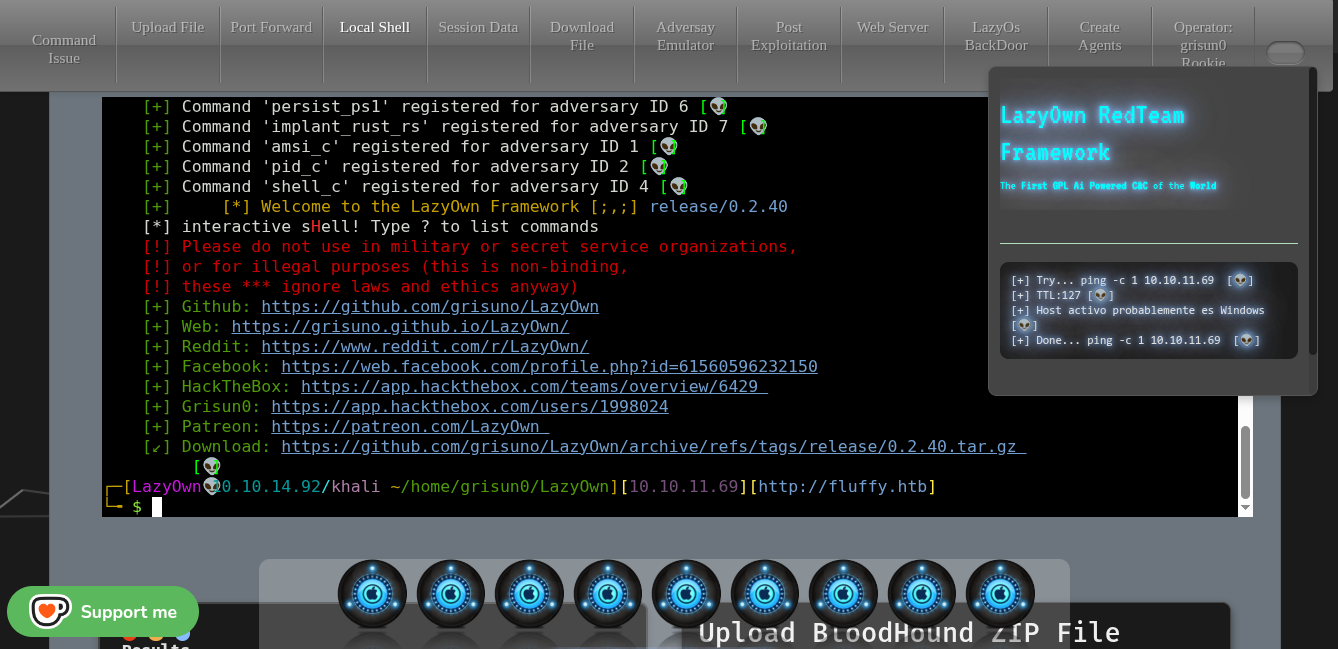The width and height of the screenshot is (1338, 649).
Task: Click the 'release/0.2.40' version text
Action: point(718,207)
